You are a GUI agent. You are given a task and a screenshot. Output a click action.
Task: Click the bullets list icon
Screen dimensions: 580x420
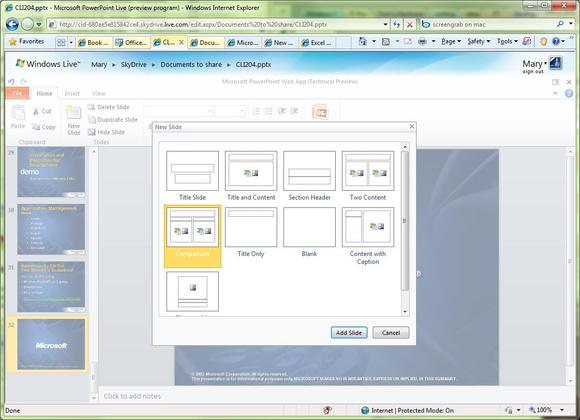click(x=256, y=111)
